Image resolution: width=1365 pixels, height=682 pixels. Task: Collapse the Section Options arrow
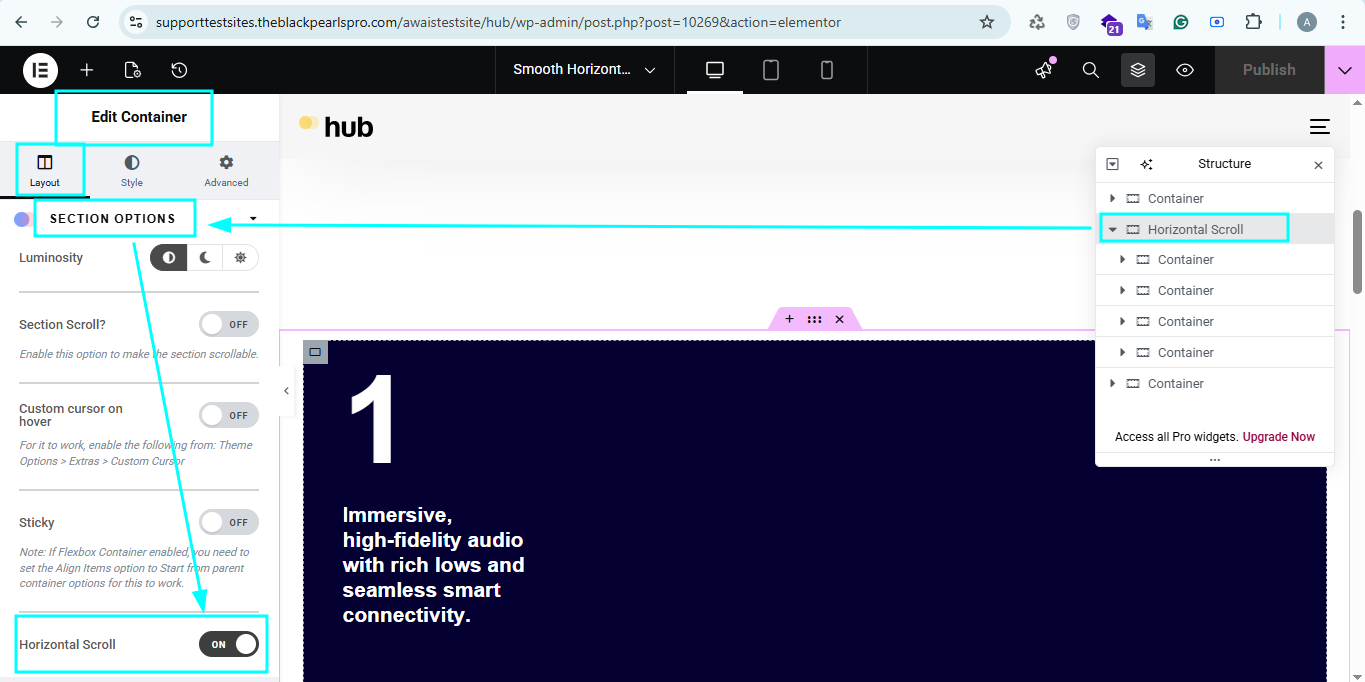(x=253, y=218)
